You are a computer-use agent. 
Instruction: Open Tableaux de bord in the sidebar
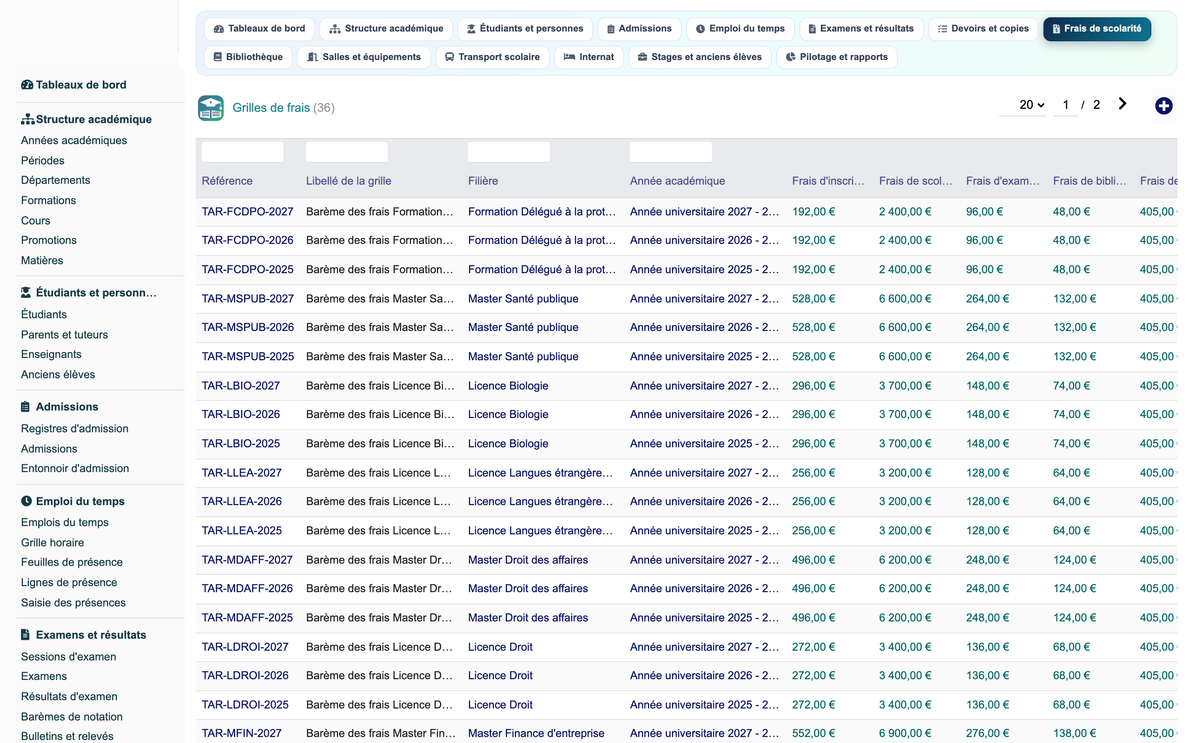click(x=74, y=85)
